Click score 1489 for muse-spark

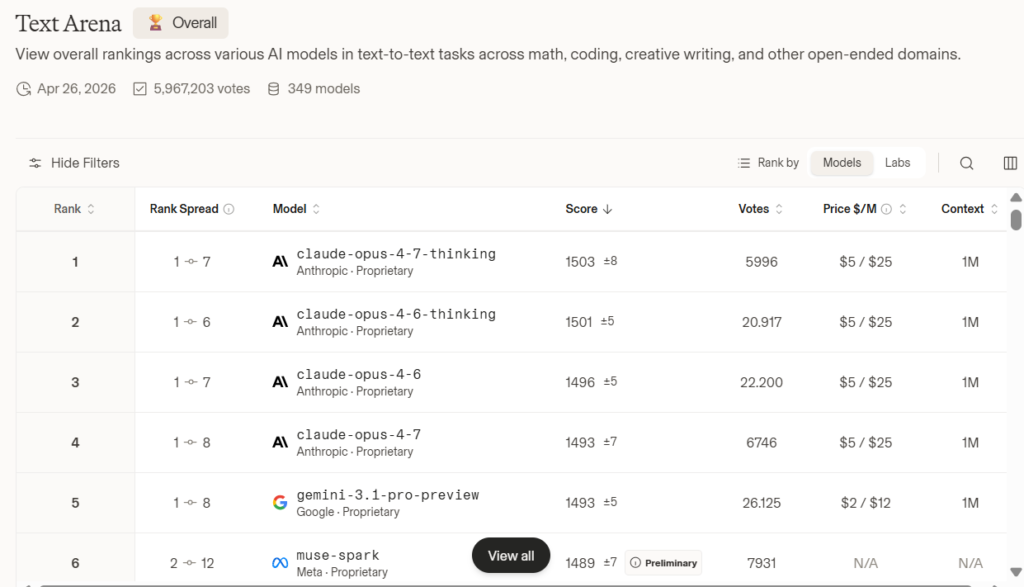580,563
